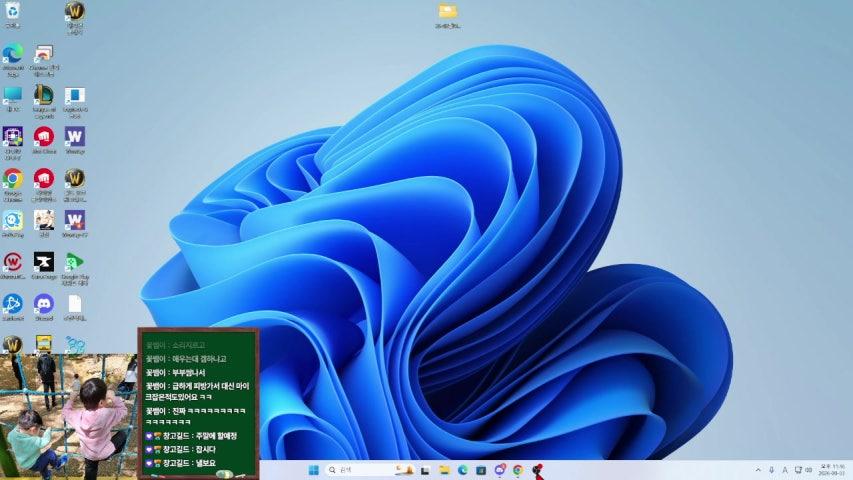Open the Windows Start menu

tap(313, 470)
